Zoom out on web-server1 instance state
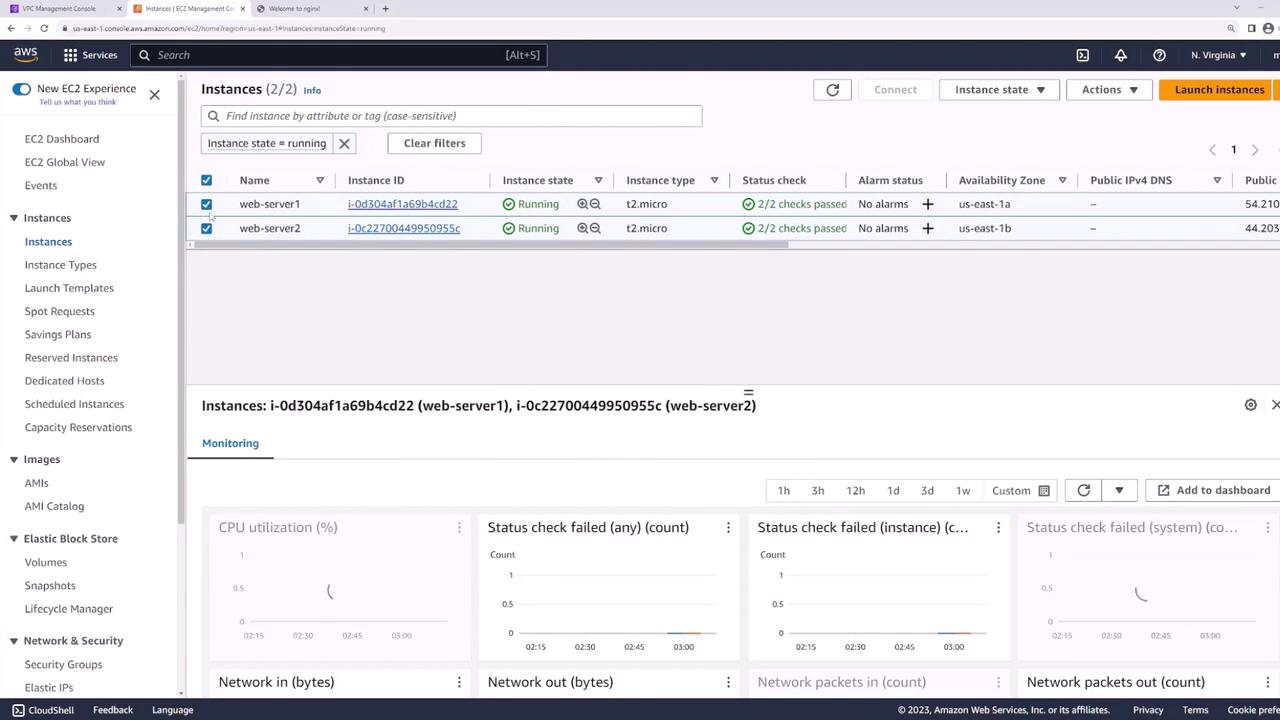The height and width of the screenshot is (720, 1280). 595,204
